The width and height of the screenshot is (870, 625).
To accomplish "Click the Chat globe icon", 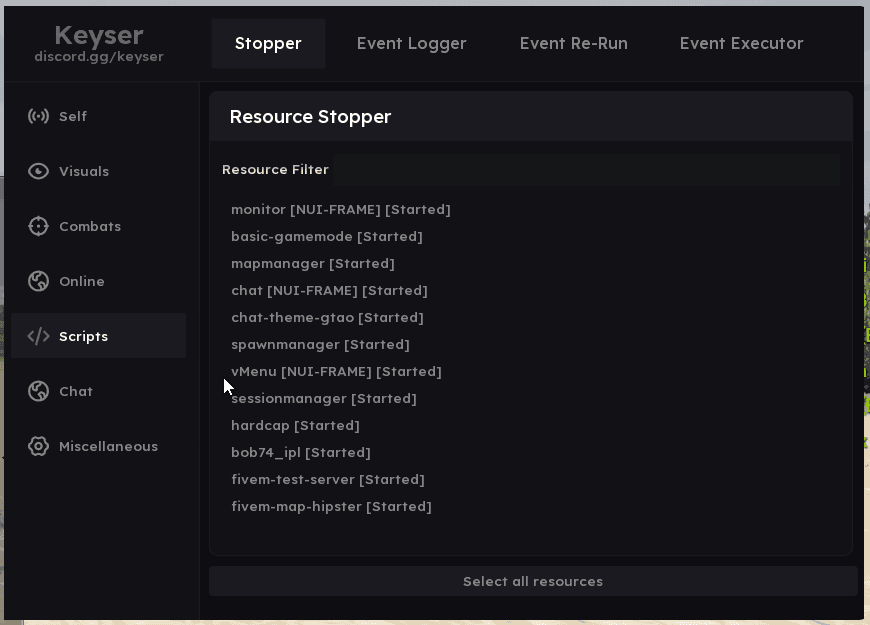I will pos(38,391).
